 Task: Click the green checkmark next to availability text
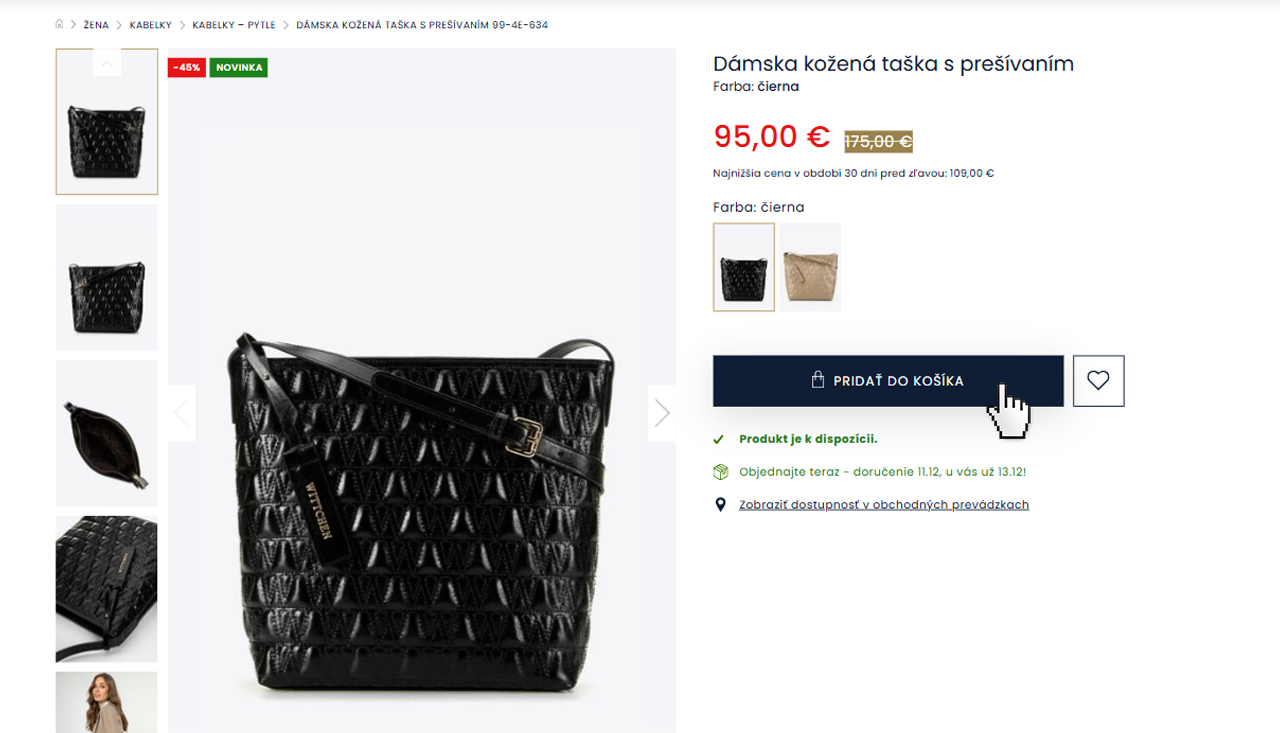tap(718, 438)
